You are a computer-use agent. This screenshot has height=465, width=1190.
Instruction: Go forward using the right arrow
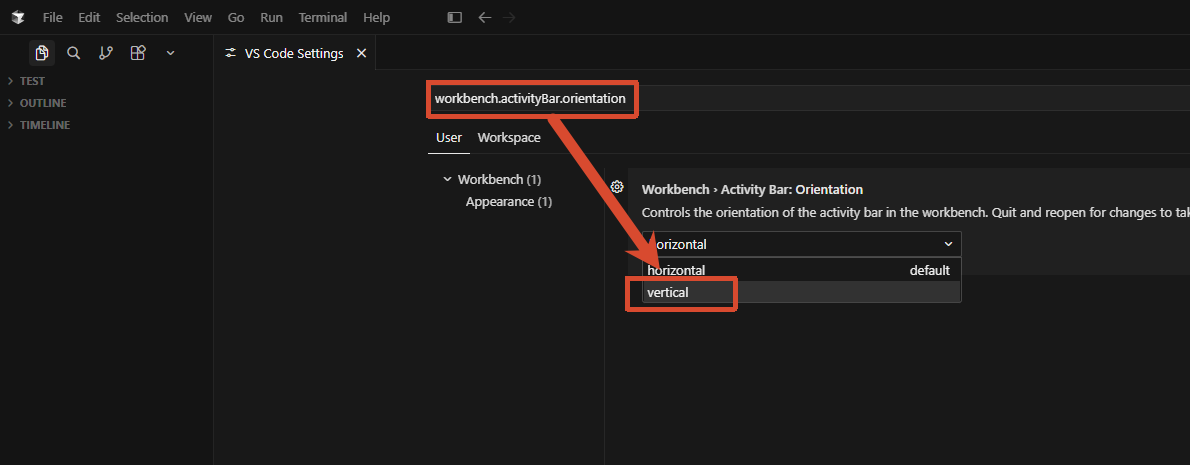coord(509,17)
